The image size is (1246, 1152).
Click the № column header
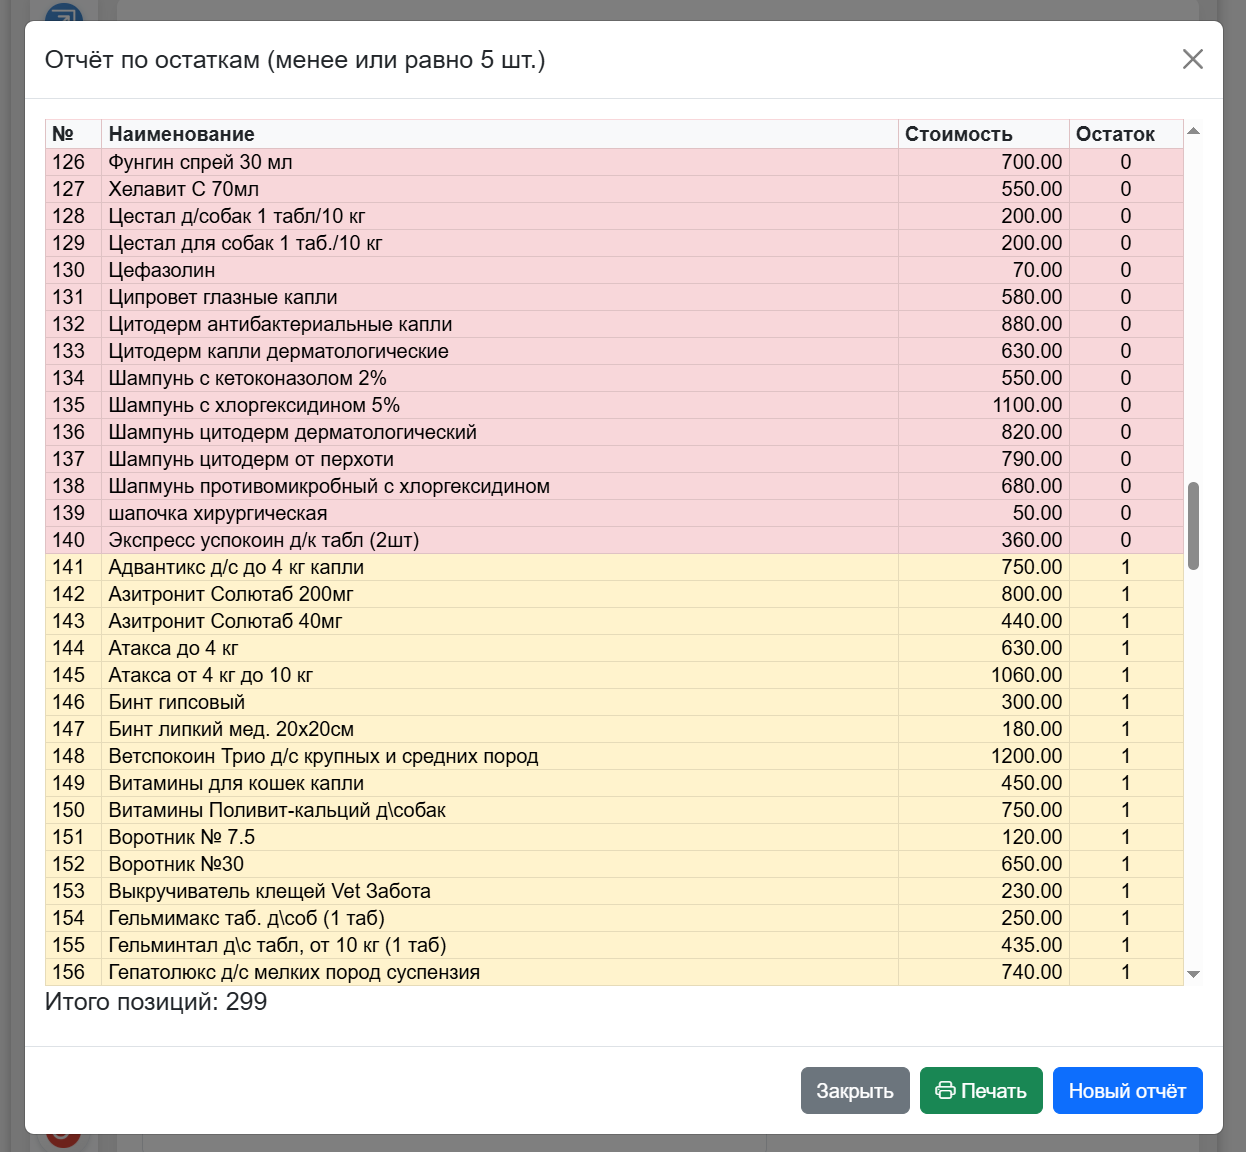pos(74,134)
